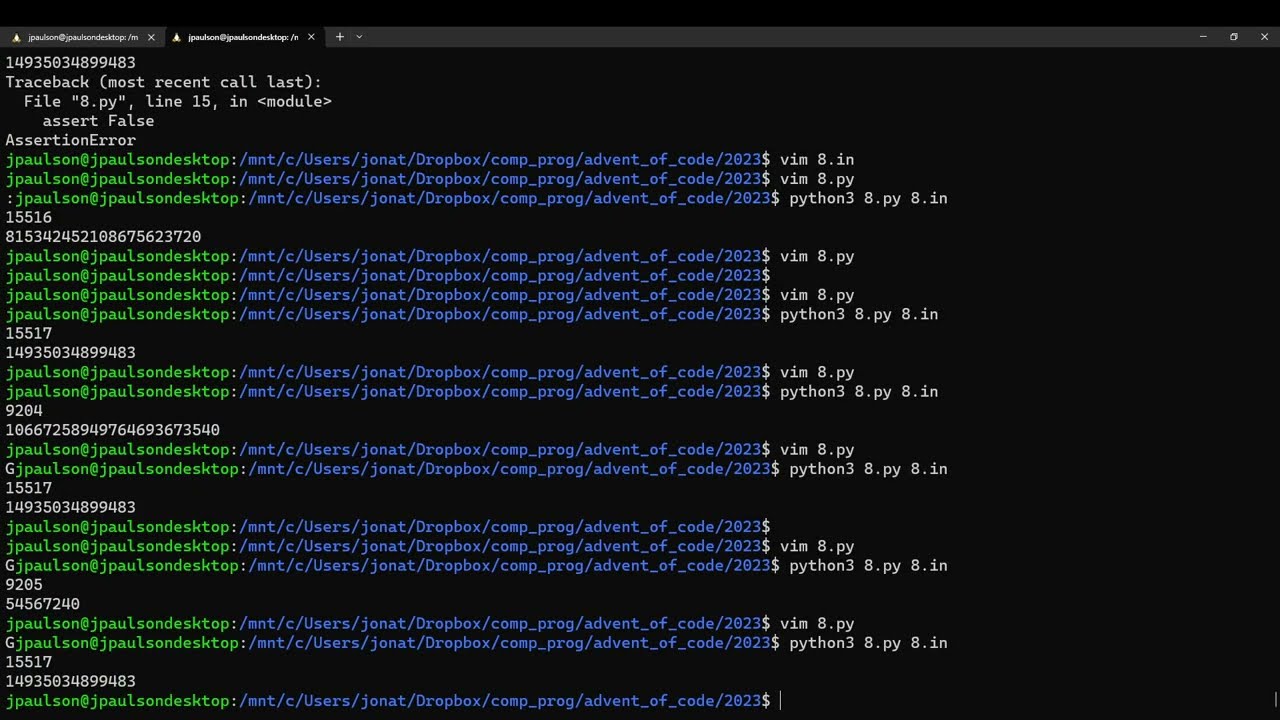This screenshot has width=1280, height=720.
Task: Click the penguin icon on the active second tab
Action: 177,37
